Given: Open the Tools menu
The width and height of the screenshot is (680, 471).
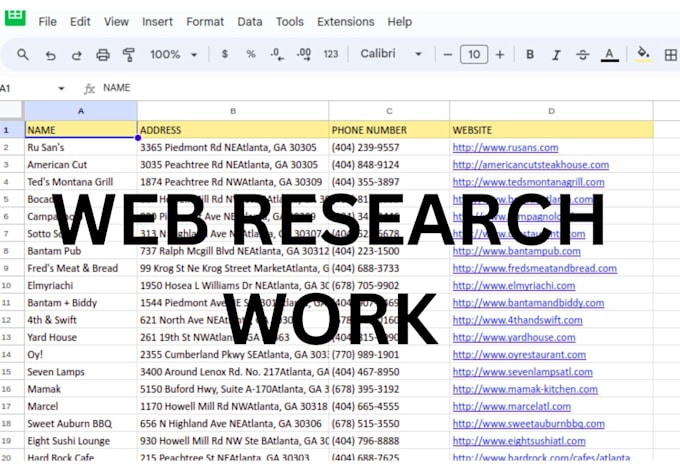Looking at the screenshot, I should (x=290, y=22).
